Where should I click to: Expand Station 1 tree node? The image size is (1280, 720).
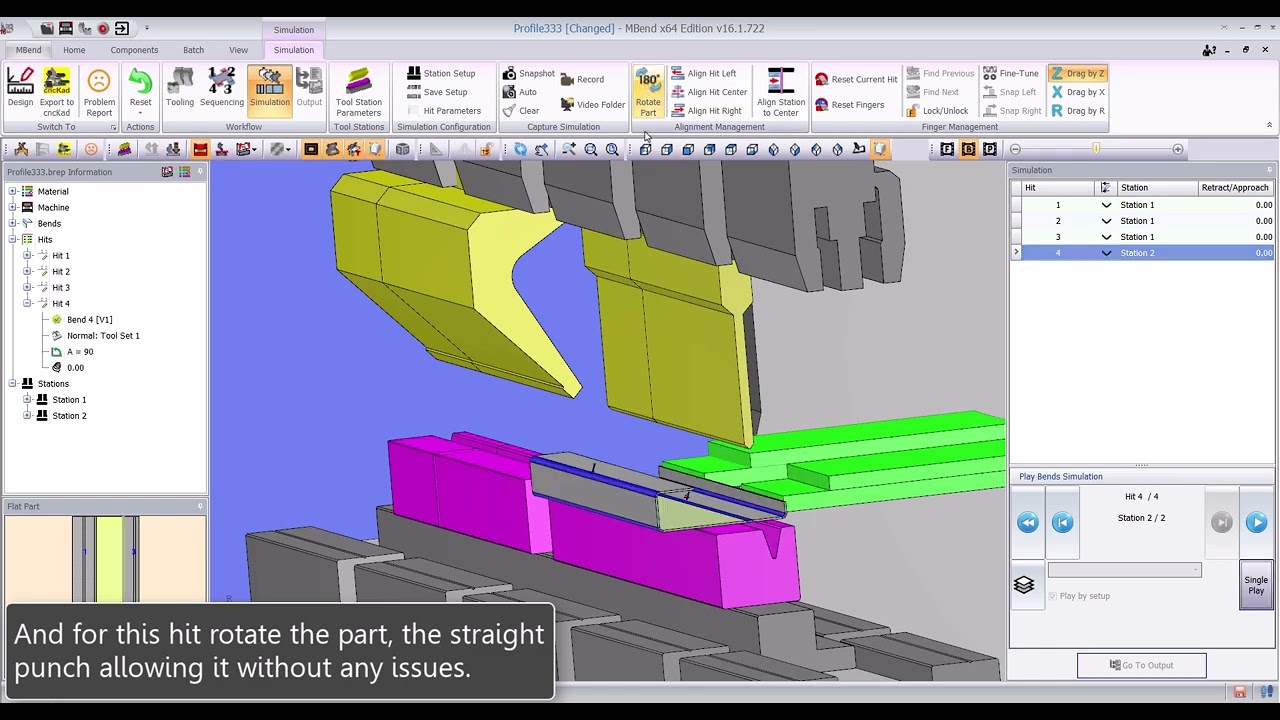(27, 399)
